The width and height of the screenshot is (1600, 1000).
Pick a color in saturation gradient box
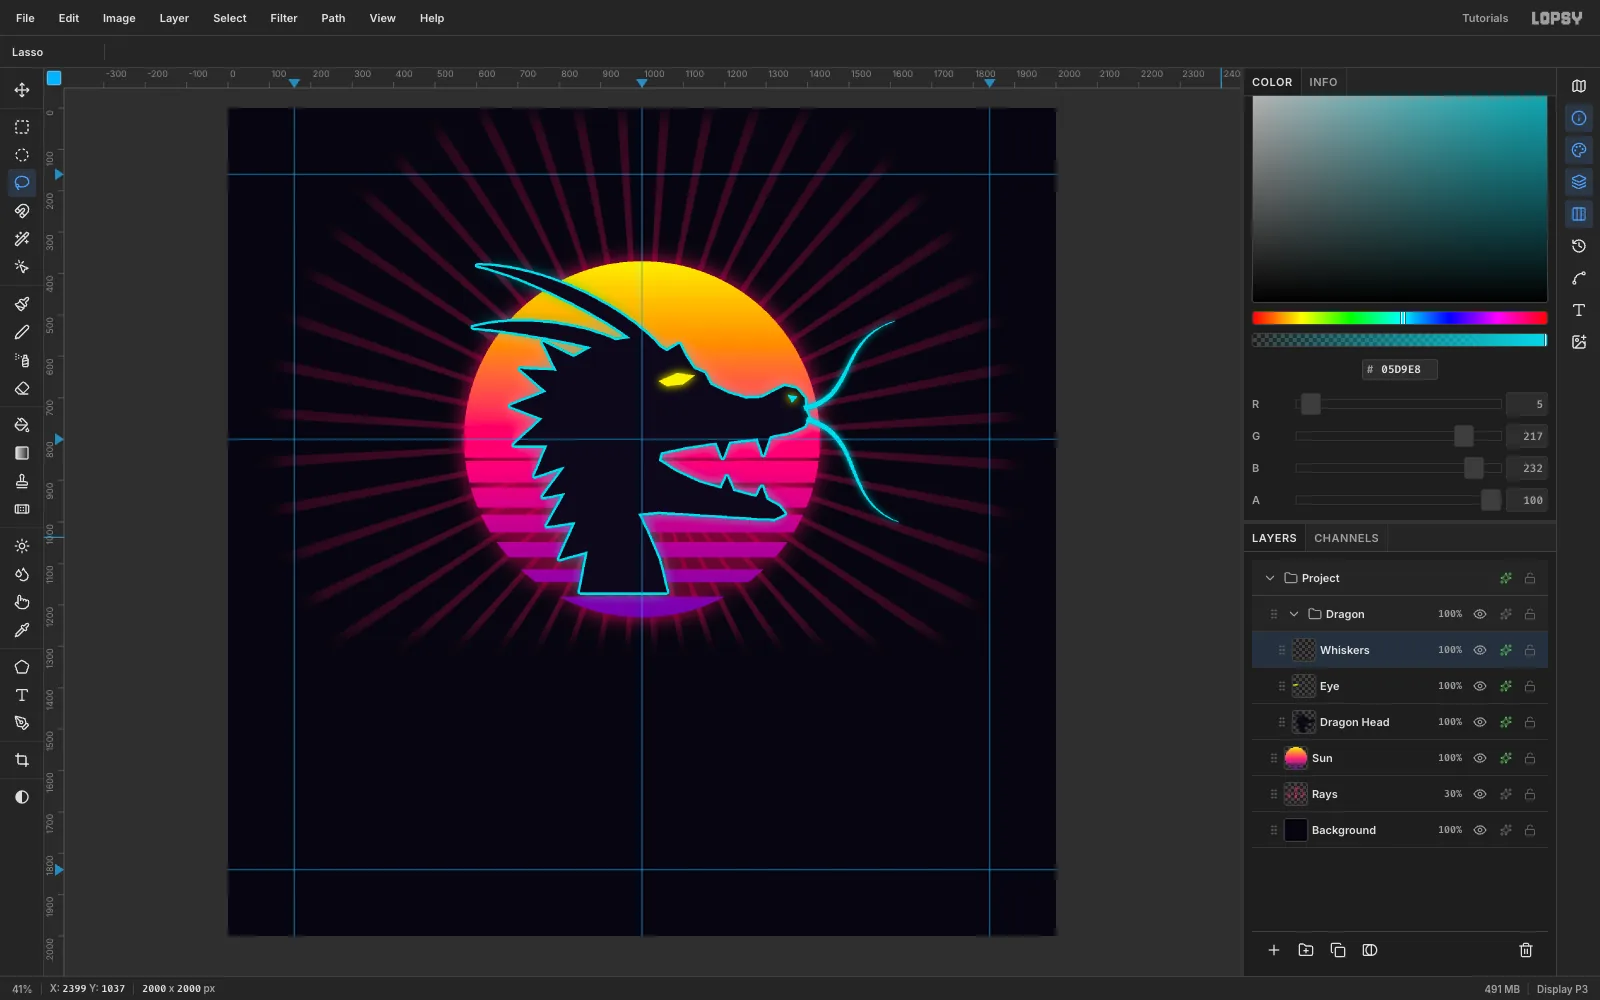[1400, 199]
